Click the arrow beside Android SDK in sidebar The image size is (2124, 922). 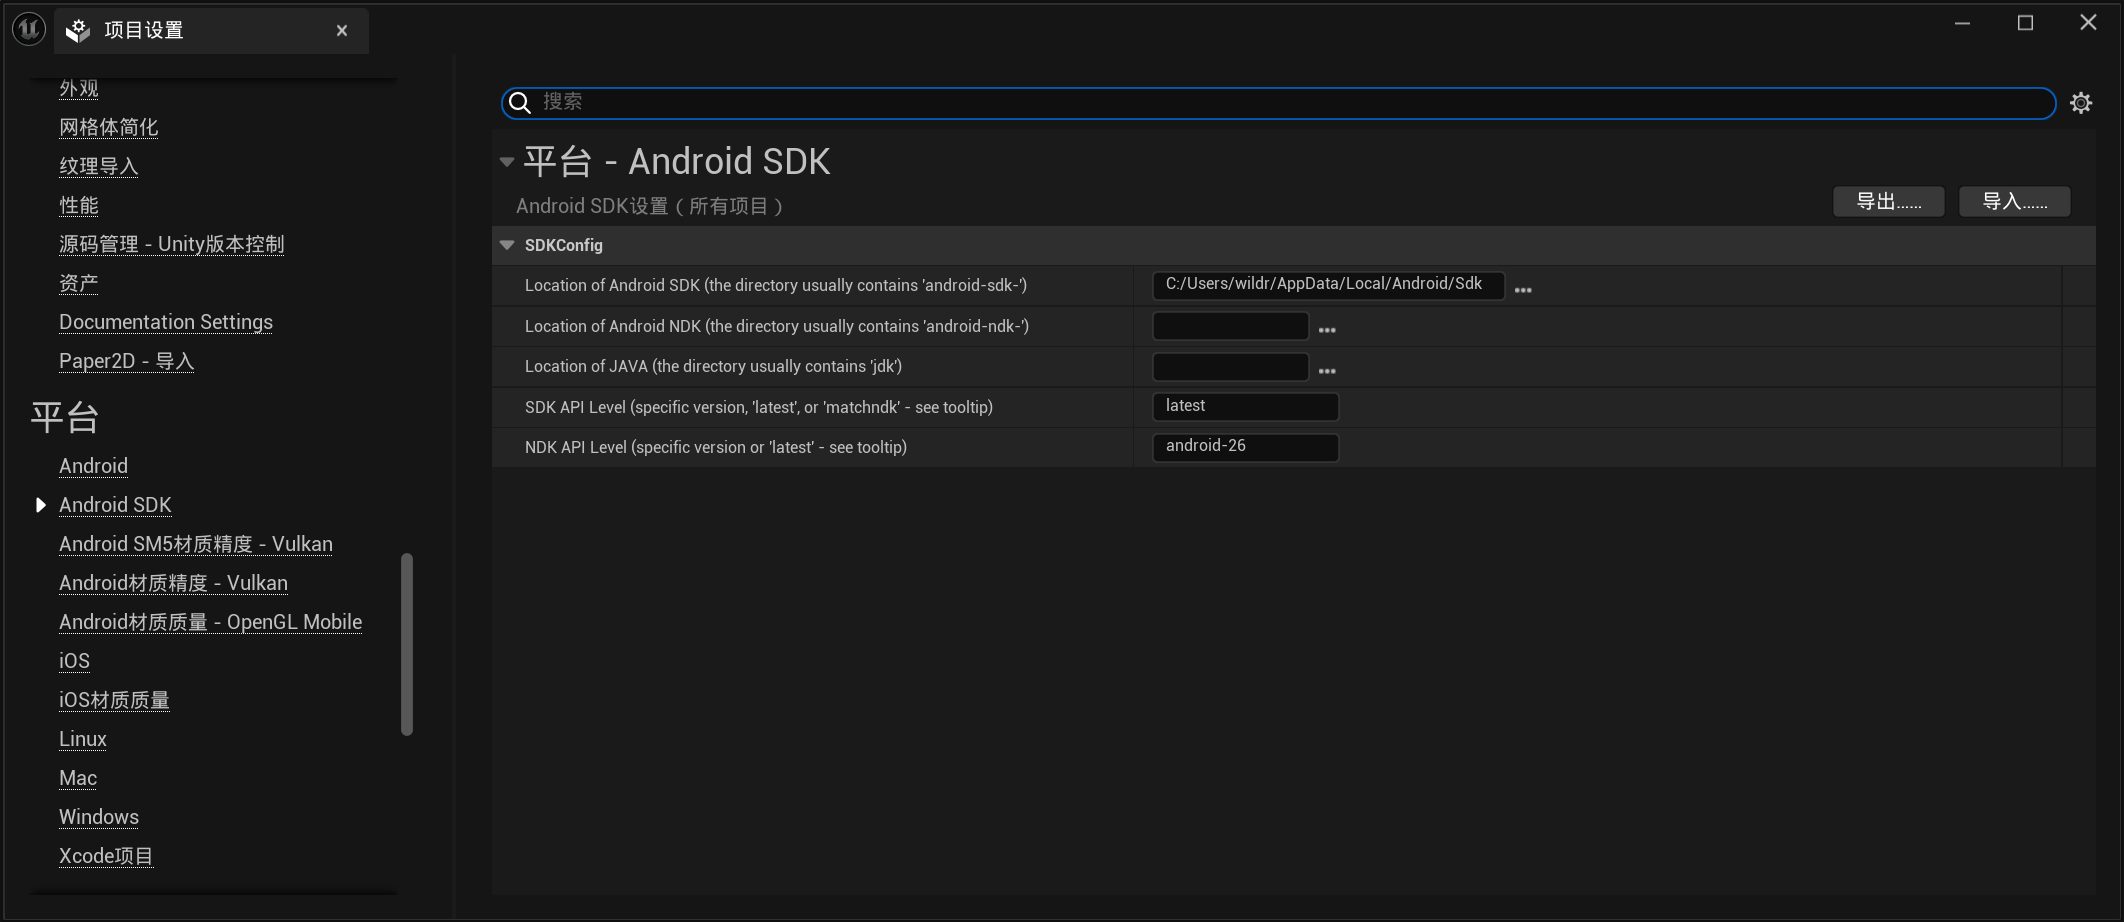point(40,505)
